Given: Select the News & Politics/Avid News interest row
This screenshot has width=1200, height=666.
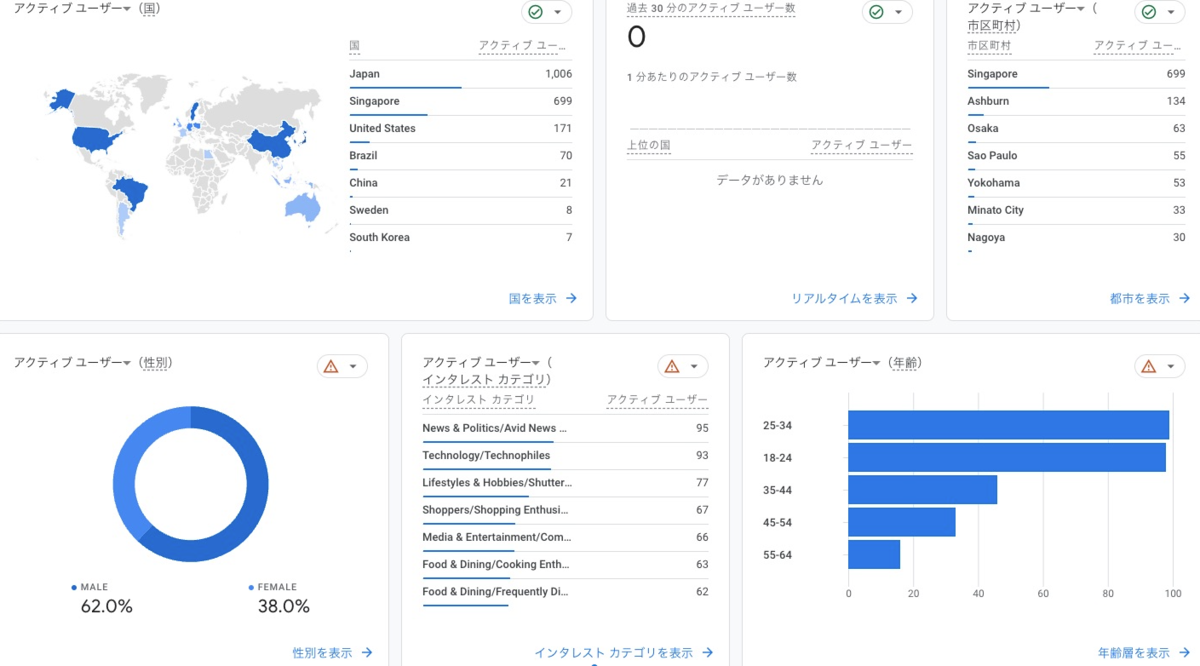Looking at the screenshot, I should 565,428.
